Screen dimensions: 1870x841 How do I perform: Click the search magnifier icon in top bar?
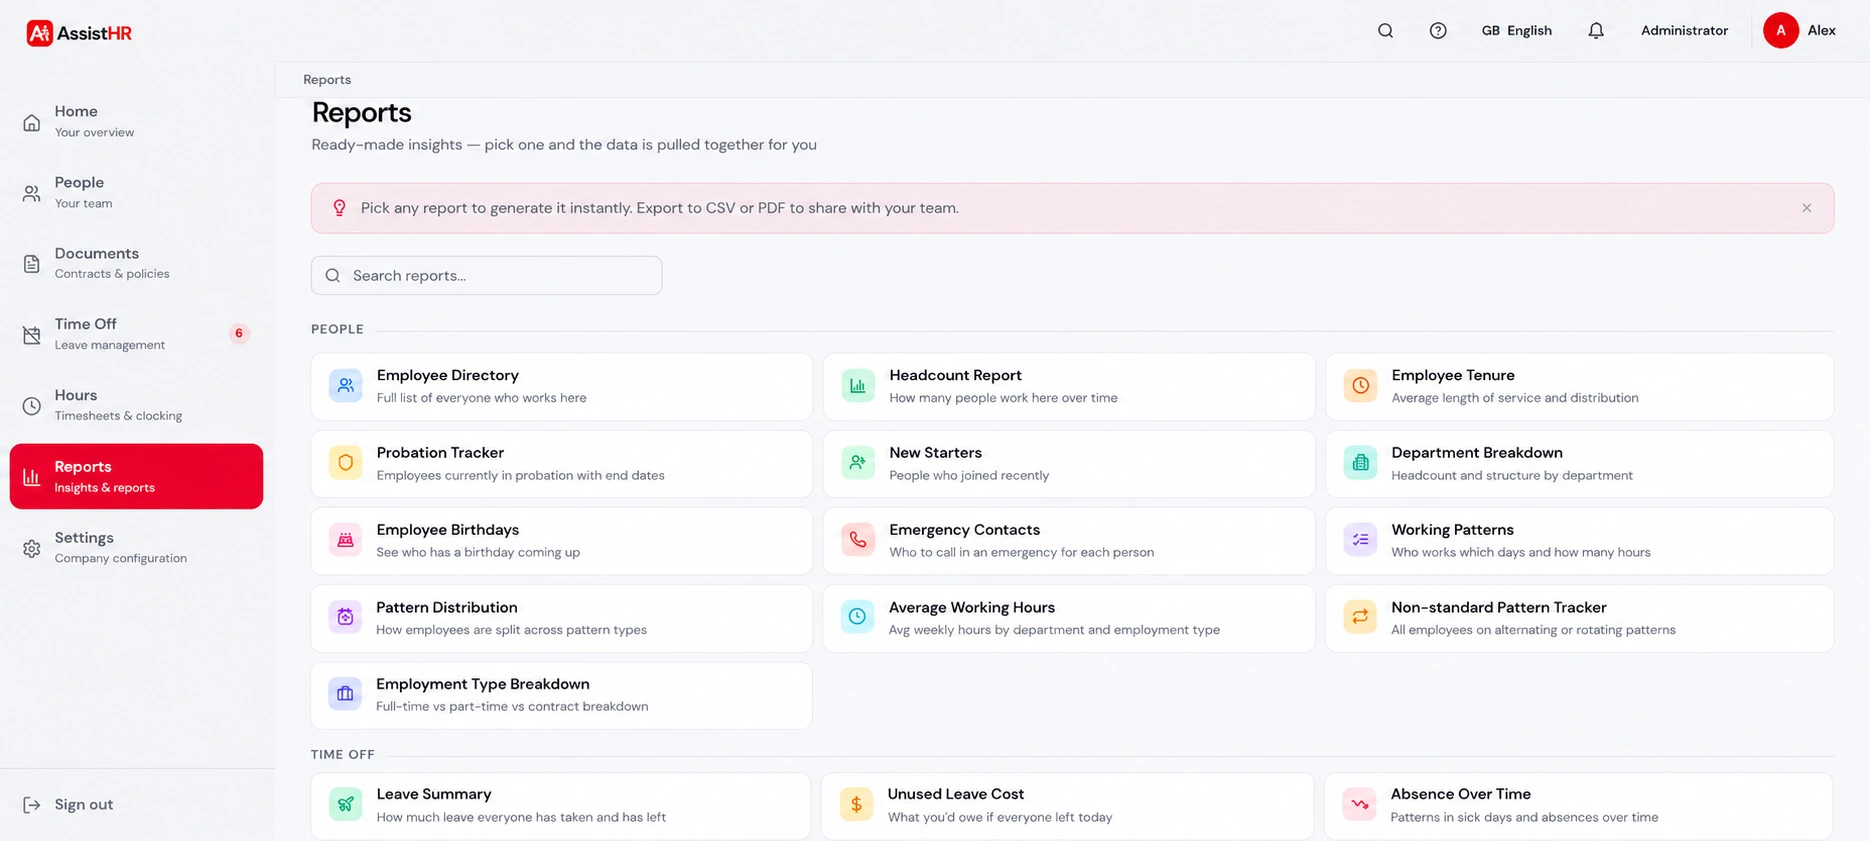tap(1385, 31)
